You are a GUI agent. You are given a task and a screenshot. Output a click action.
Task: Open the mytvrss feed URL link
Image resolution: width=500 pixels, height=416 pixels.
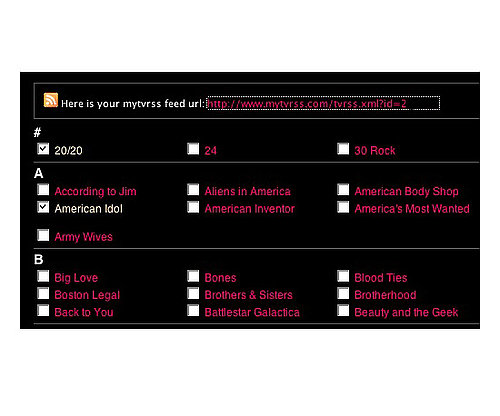(x=307, y=104)
